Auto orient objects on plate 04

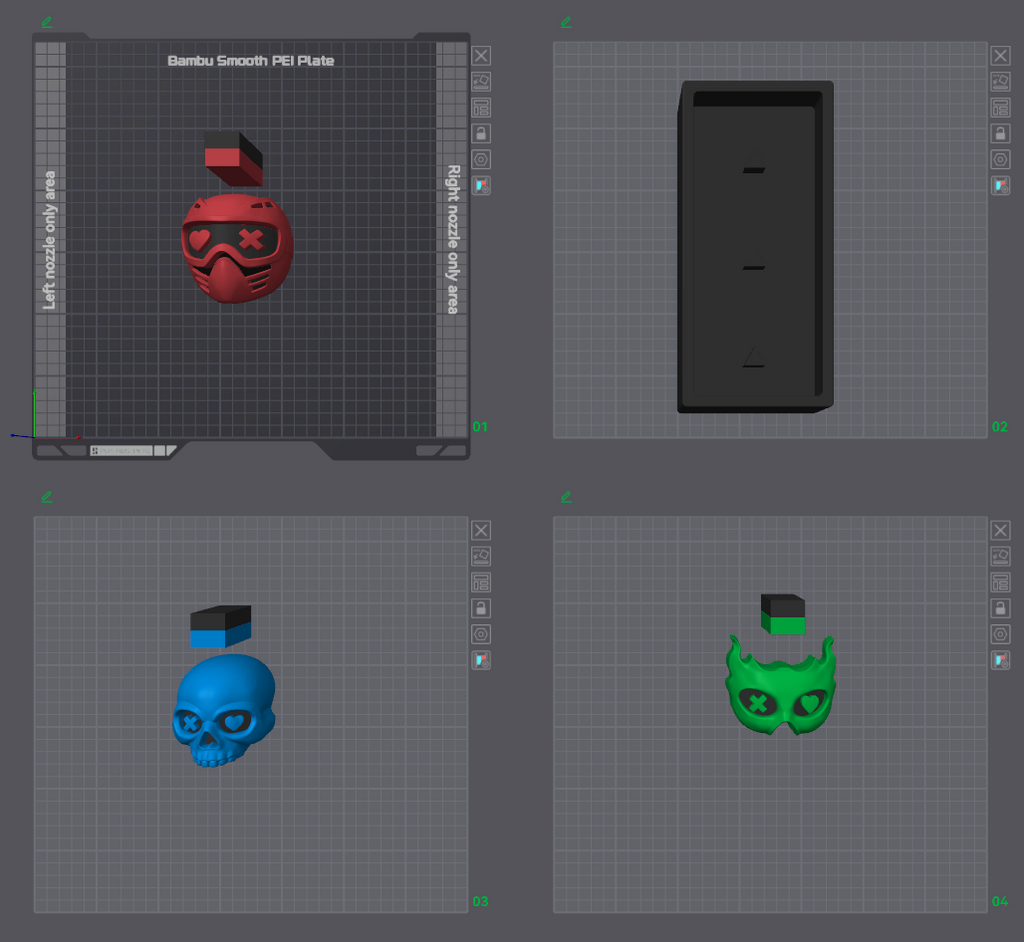coord(1000,557)
